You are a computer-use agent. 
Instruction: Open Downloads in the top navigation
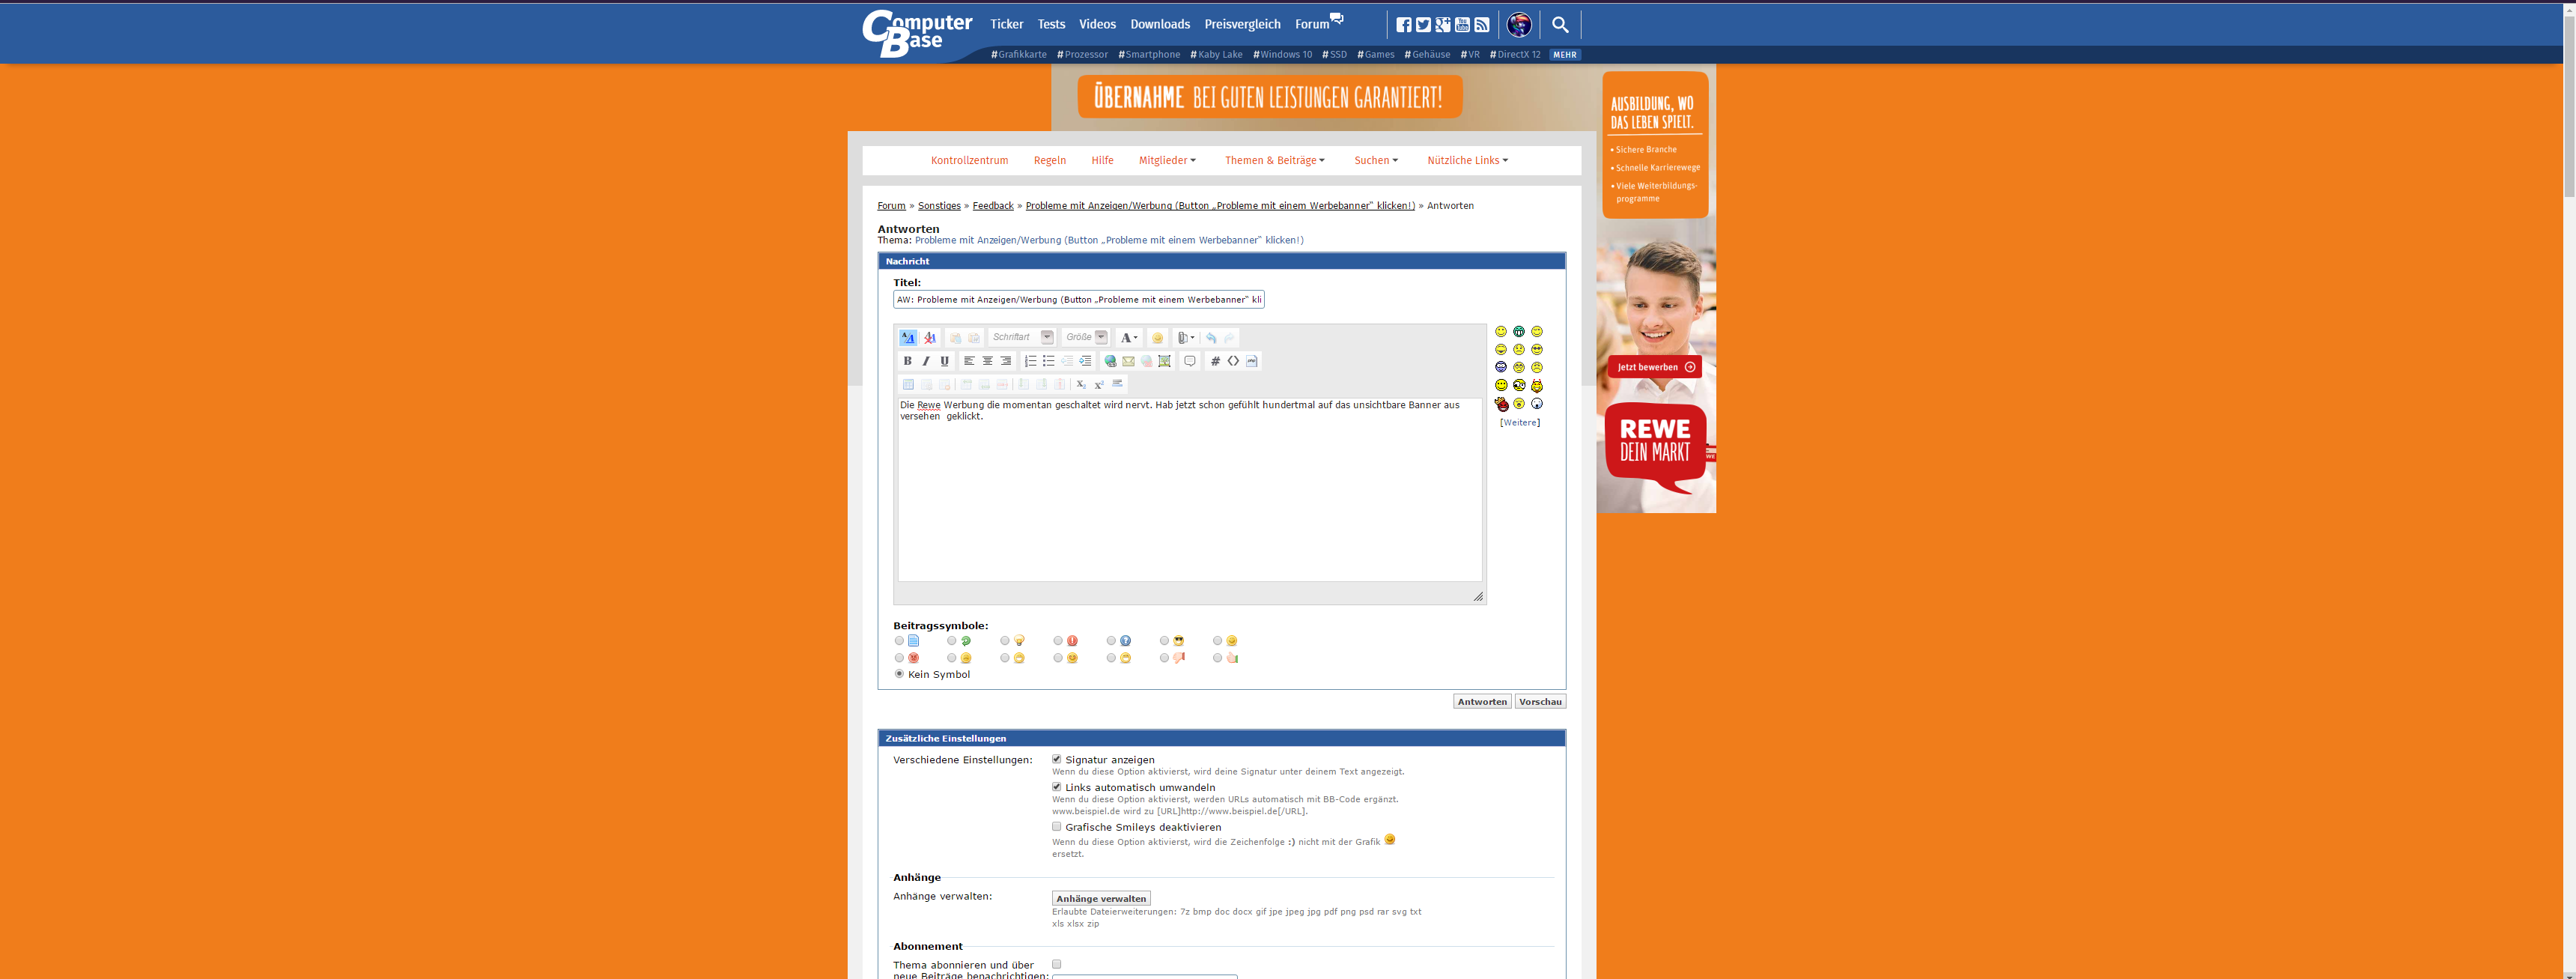coord(1159,24)
